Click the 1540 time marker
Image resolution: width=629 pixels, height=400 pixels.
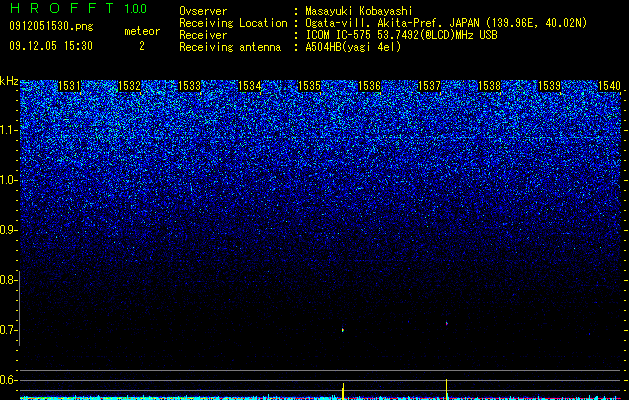tap(609, 86)
